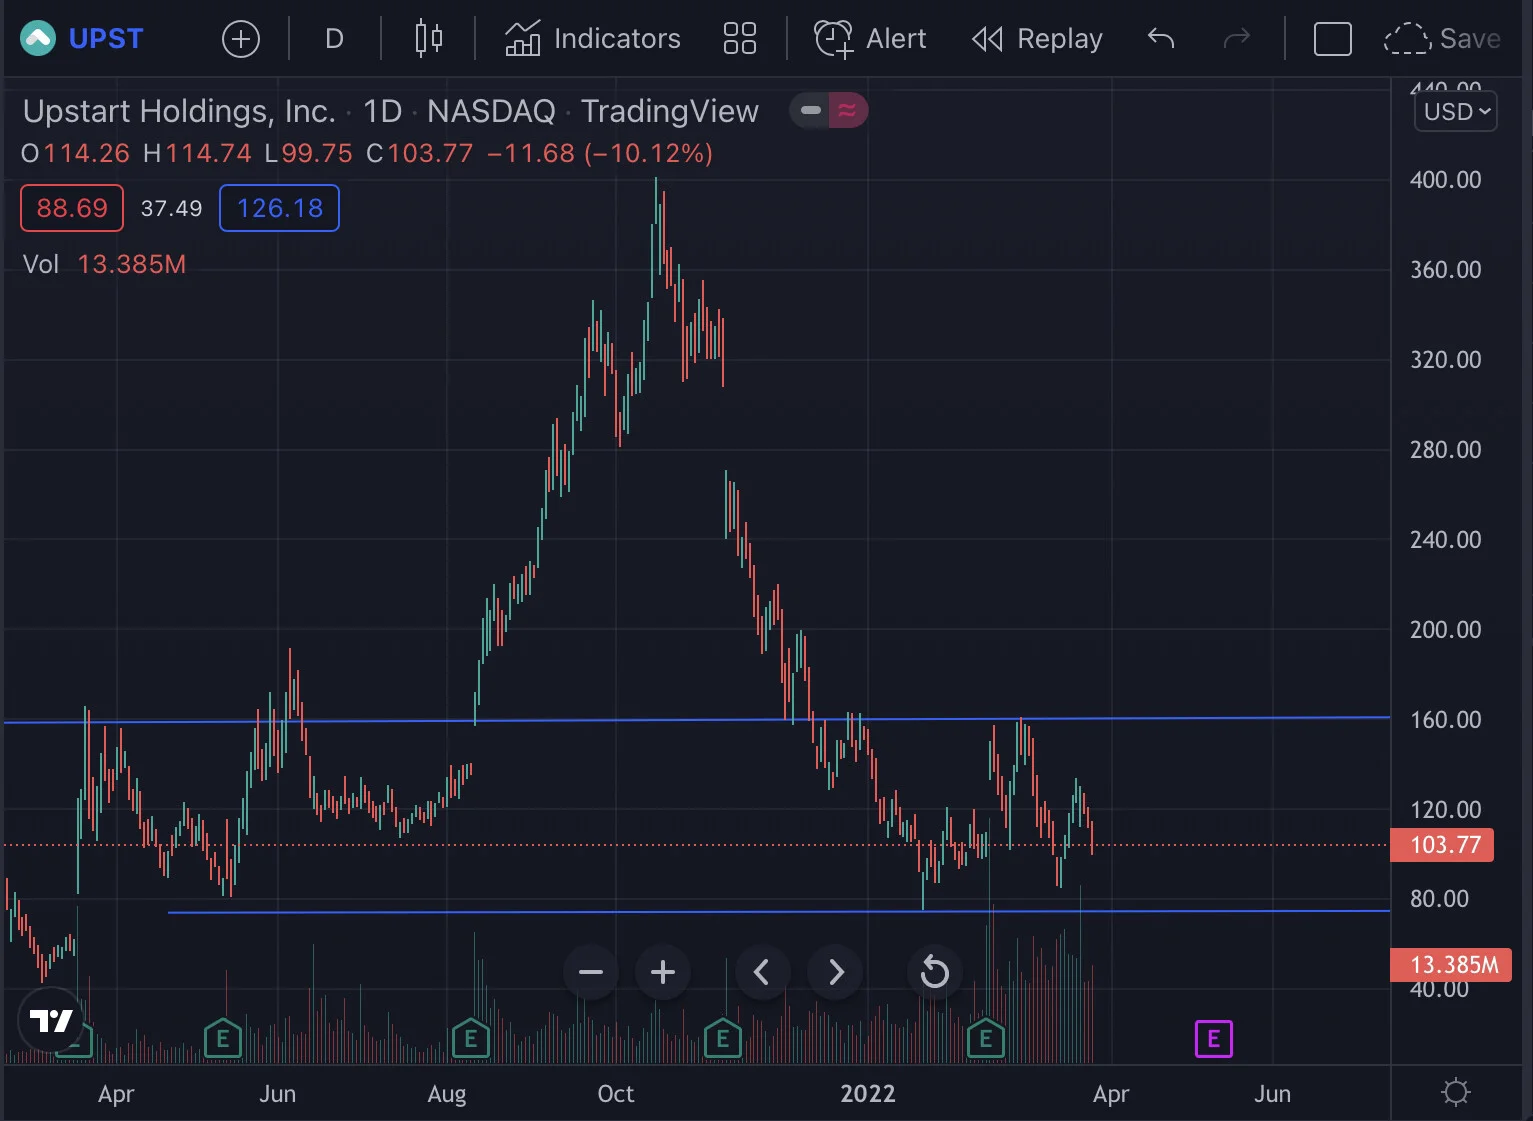
Task: Save the chart layout
Action: click(1442, 39)
